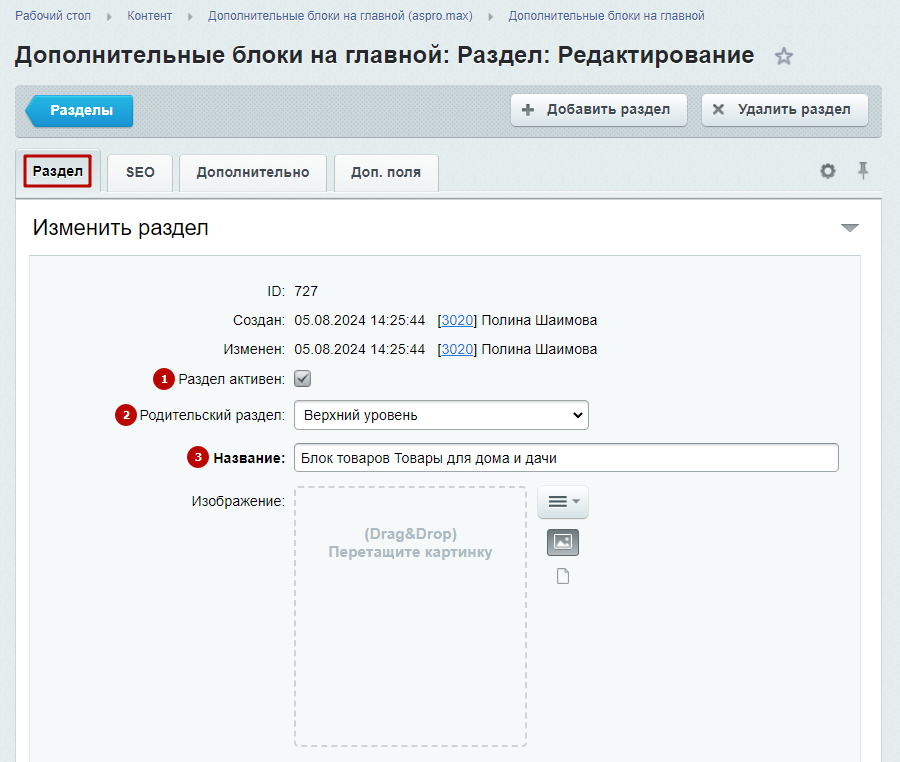Screen dimensions: 900x762
Task: Click the Родительский раздел label
Action: point(212,415)
